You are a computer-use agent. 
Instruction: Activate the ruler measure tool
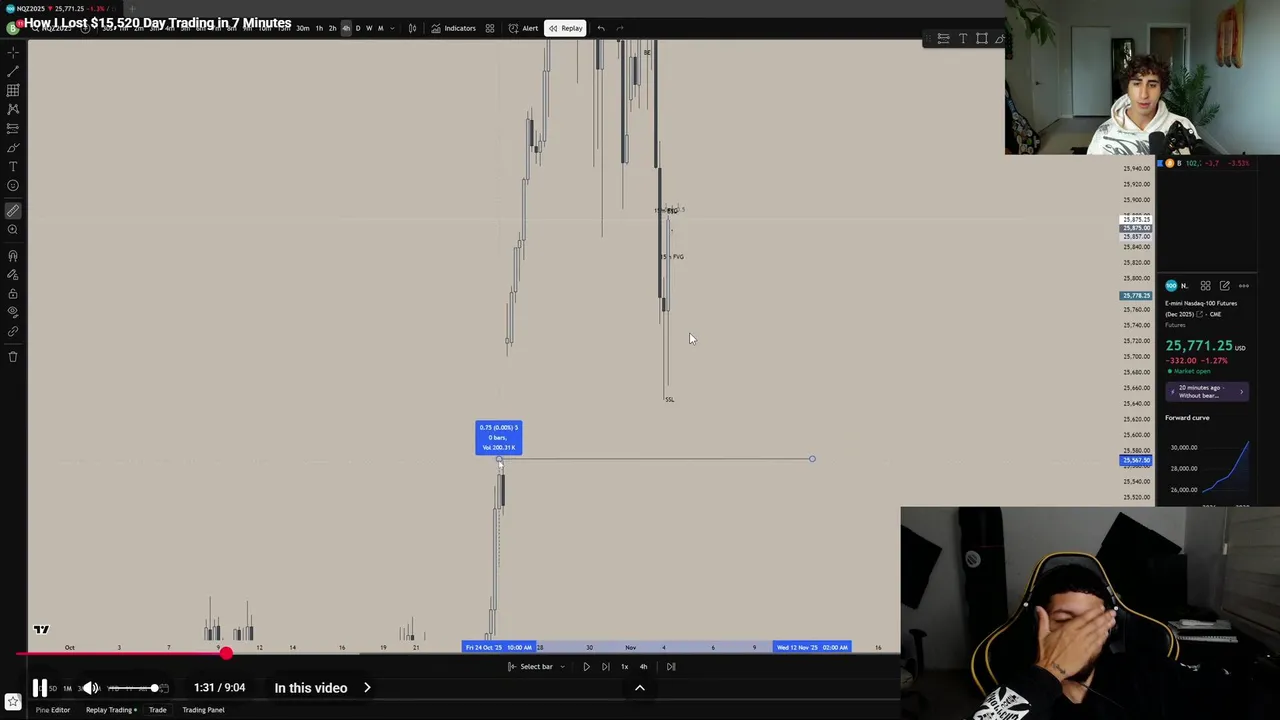pos(13,211)
